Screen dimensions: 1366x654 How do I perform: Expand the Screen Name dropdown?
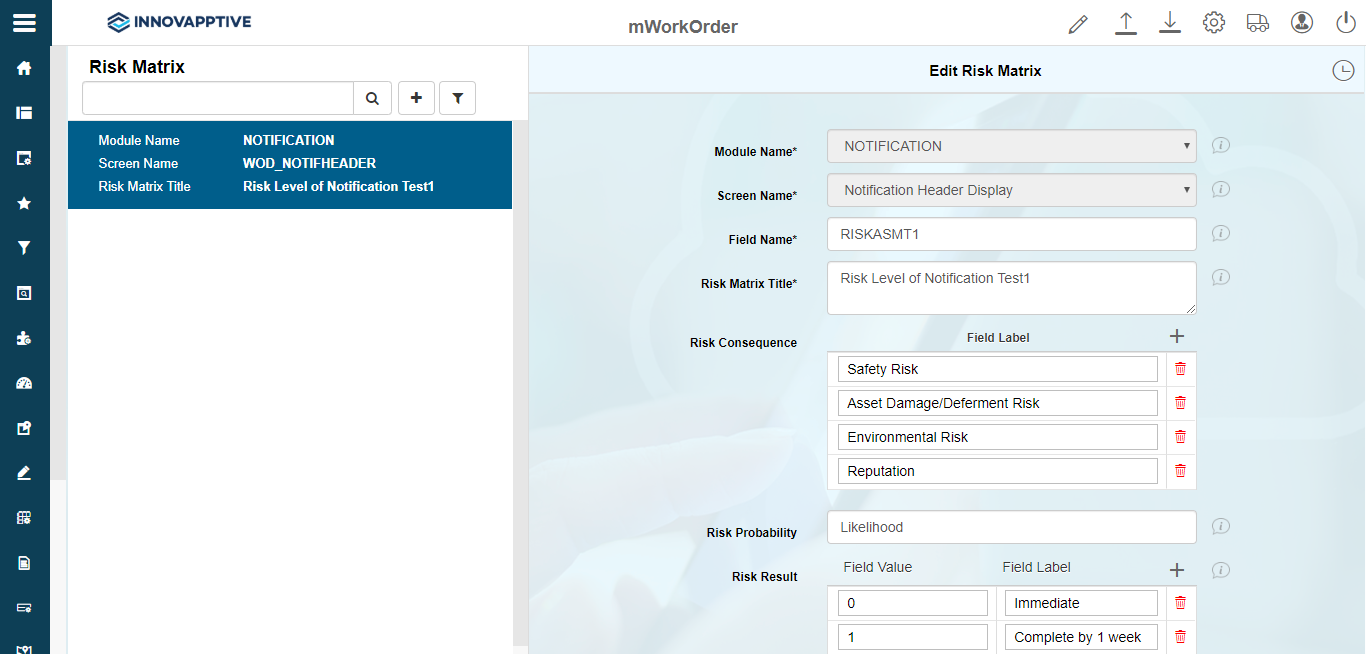1011,190
